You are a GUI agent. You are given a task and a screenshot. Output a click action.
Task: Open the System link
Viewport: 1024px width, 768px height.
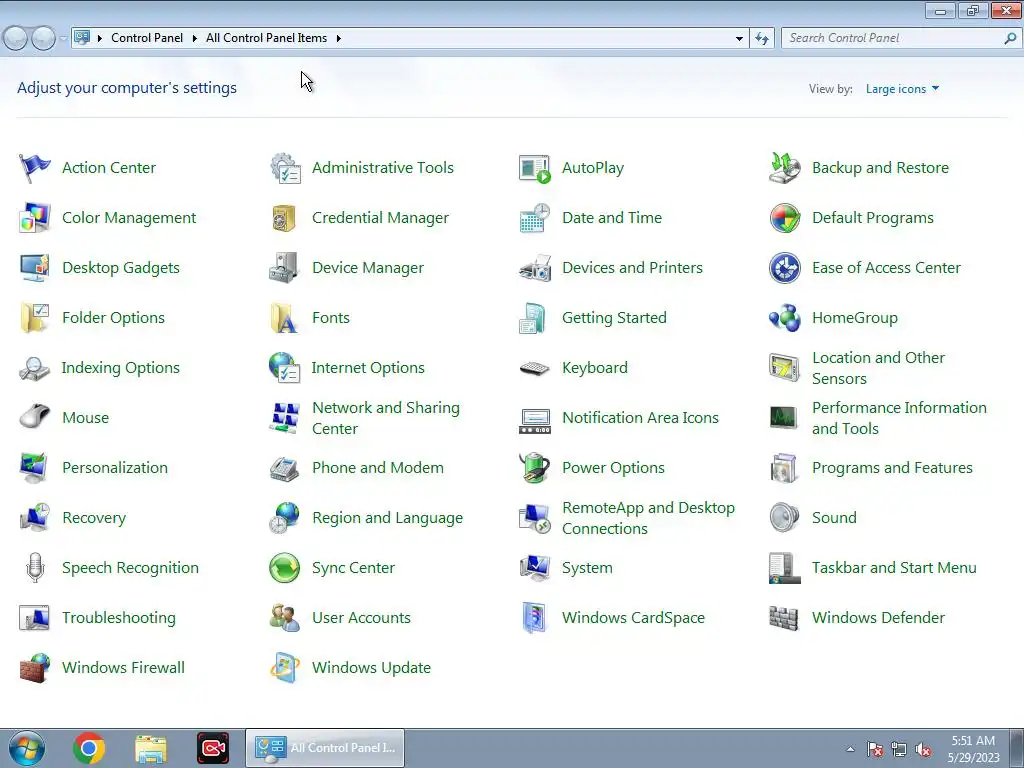pos(587,568)
